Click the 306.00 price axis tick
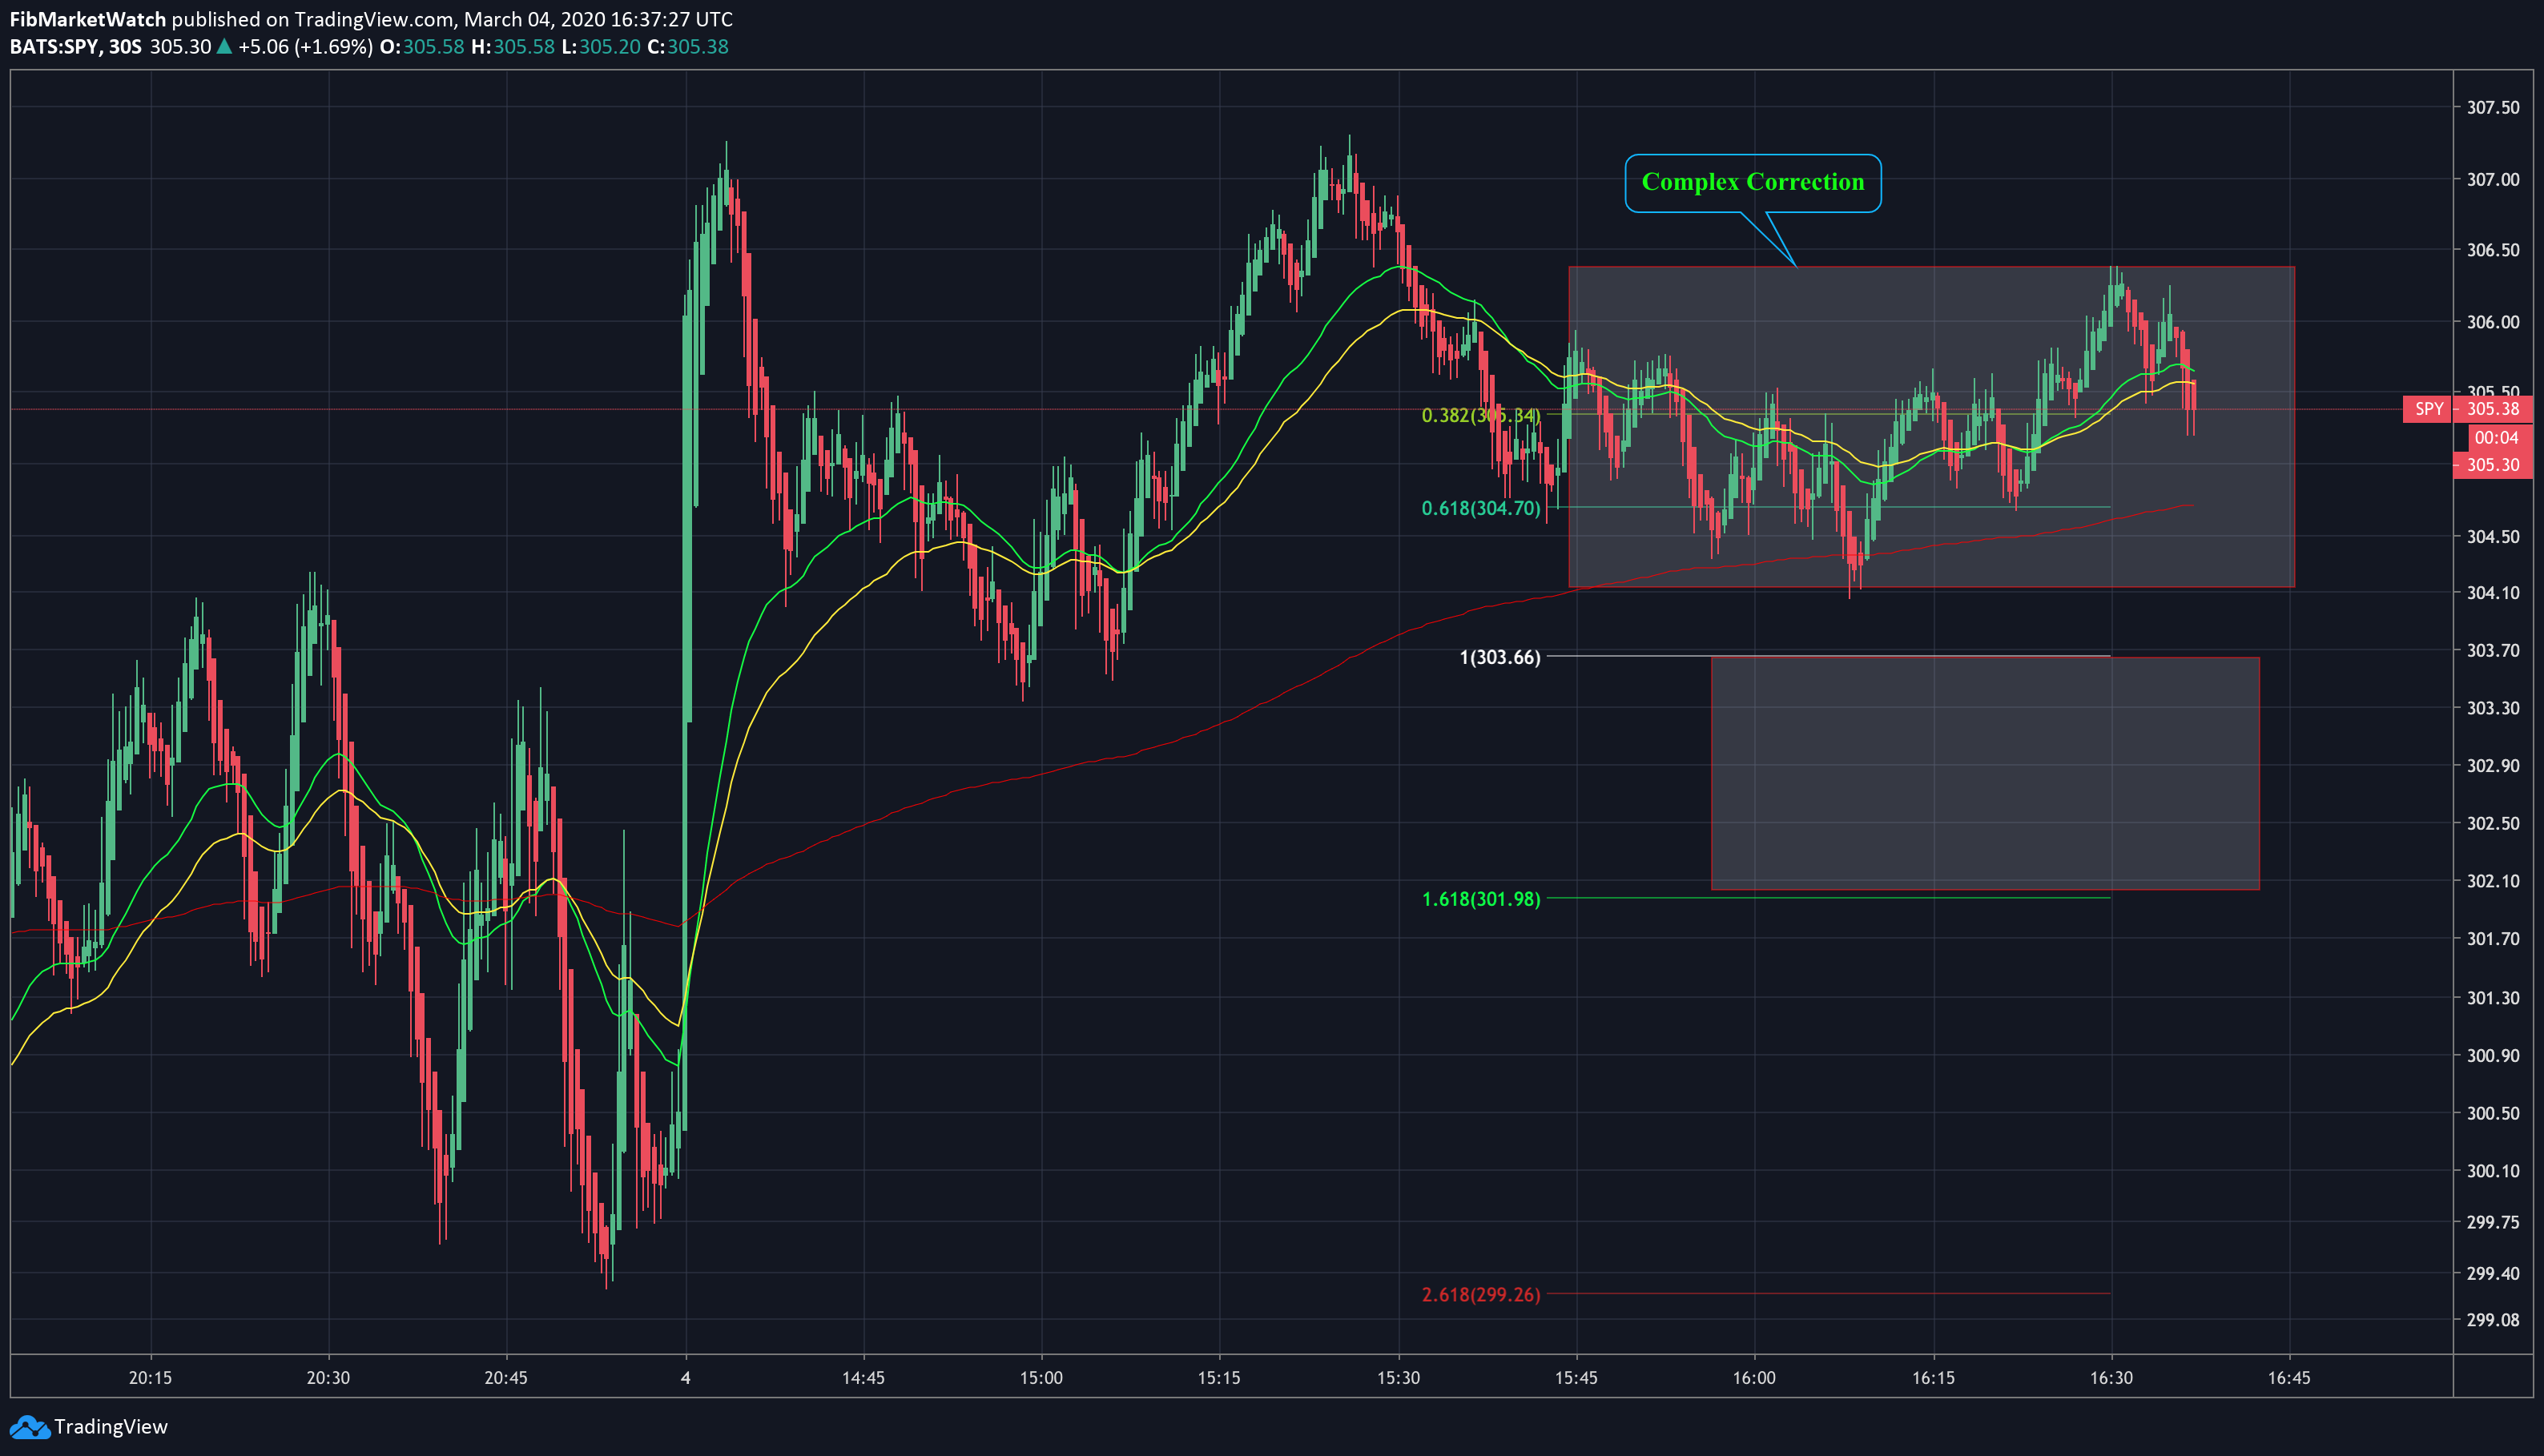This screenshot has width=2544, height=1456. tap(2493, 322)
